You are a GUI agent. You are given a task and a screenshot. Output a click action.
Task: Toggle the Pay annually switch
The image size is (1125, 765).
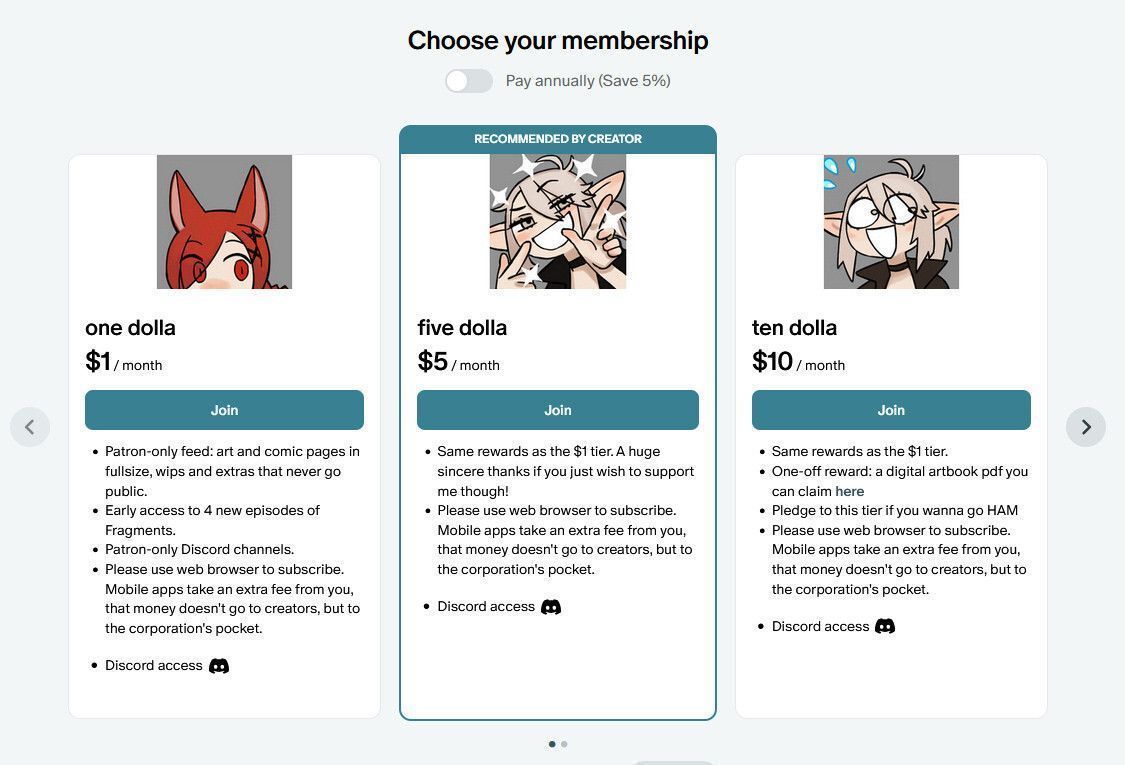[x=469, y=81]
